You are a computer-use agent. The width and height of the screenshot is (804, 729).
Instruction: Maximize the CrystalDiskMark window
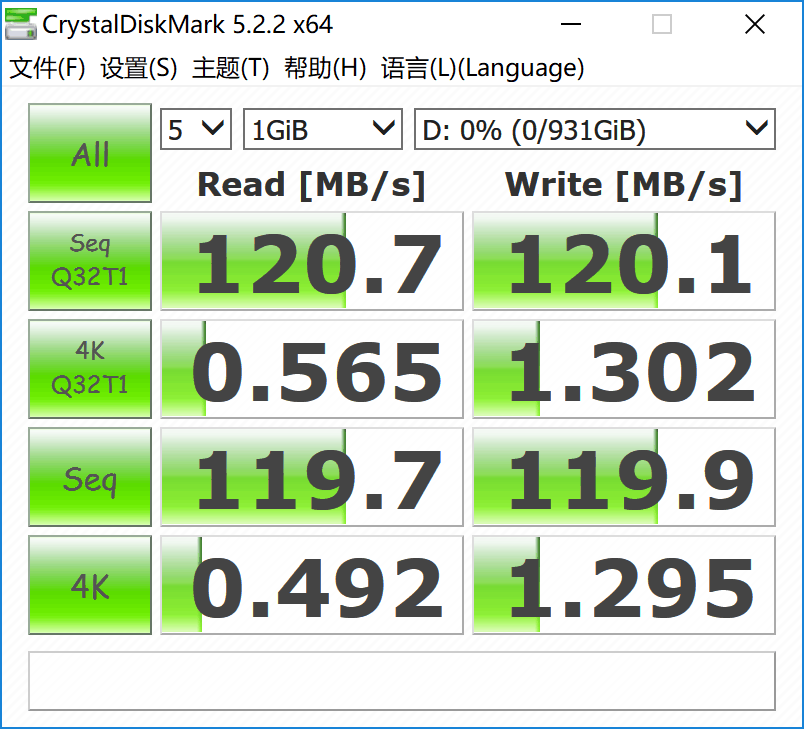tap(662, 24)
